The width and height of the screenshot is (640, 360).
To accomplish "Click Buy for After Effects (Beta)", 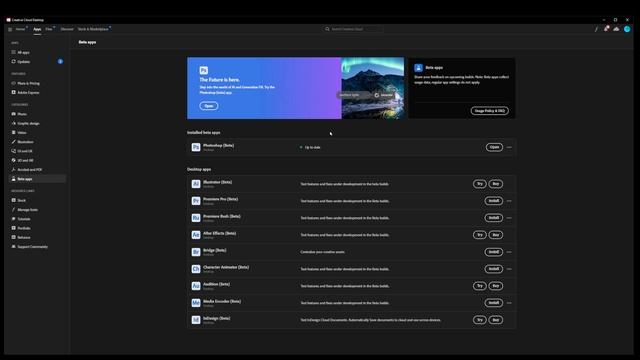I will point(496,235).
